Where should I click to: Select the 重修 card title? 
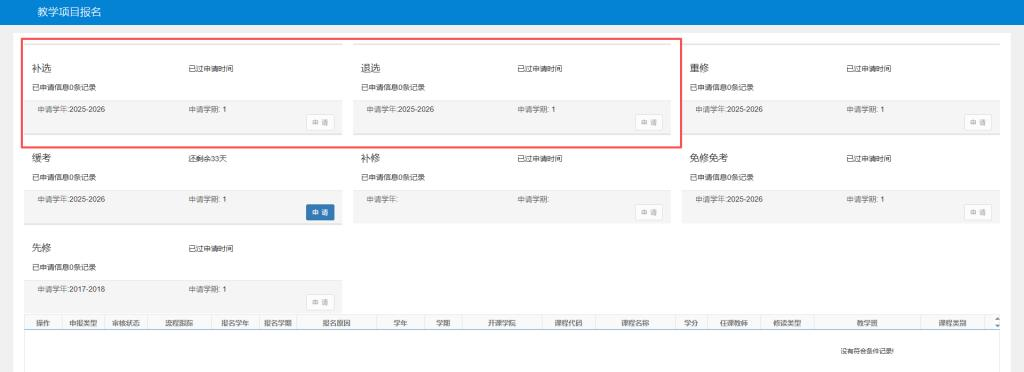click(699, 69)
